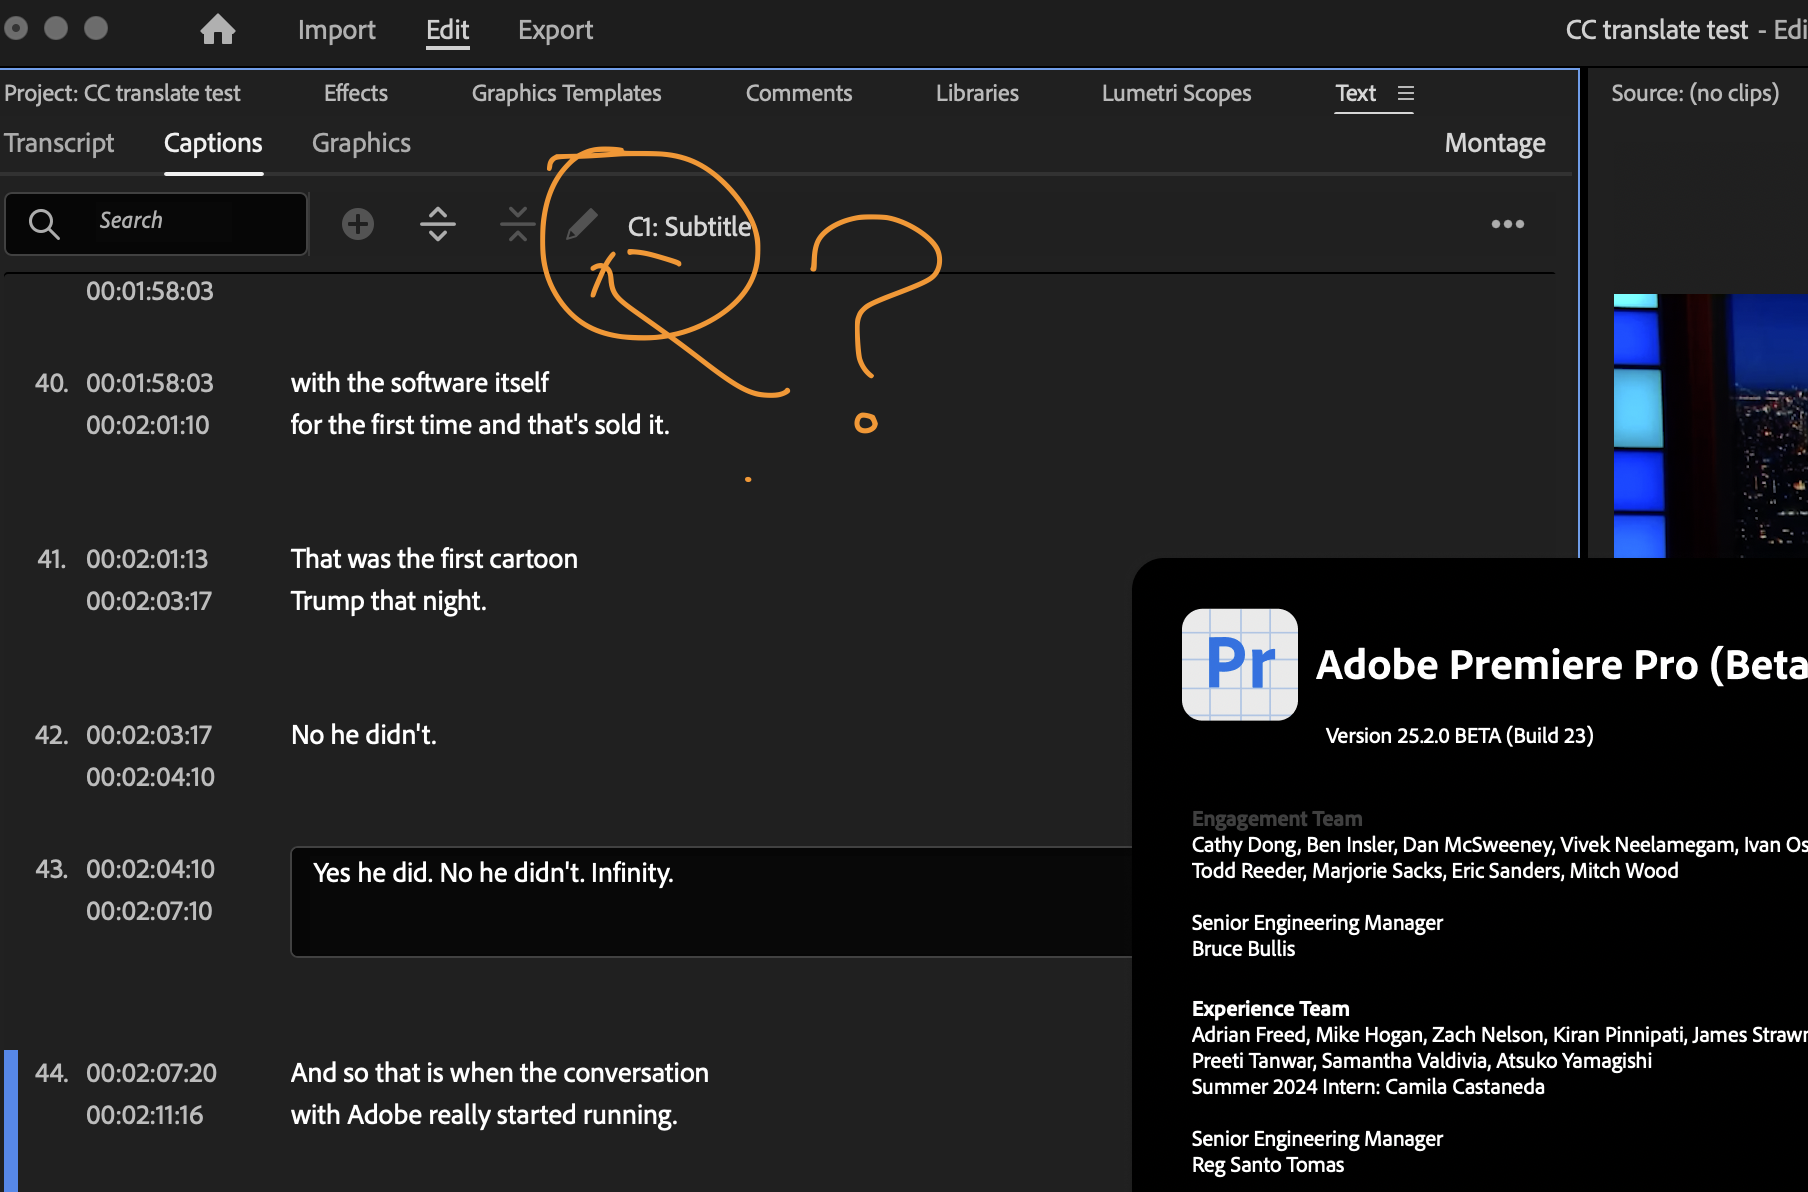Click the Montage label on the right
1808x1192 pixels.
[1494, 142]
